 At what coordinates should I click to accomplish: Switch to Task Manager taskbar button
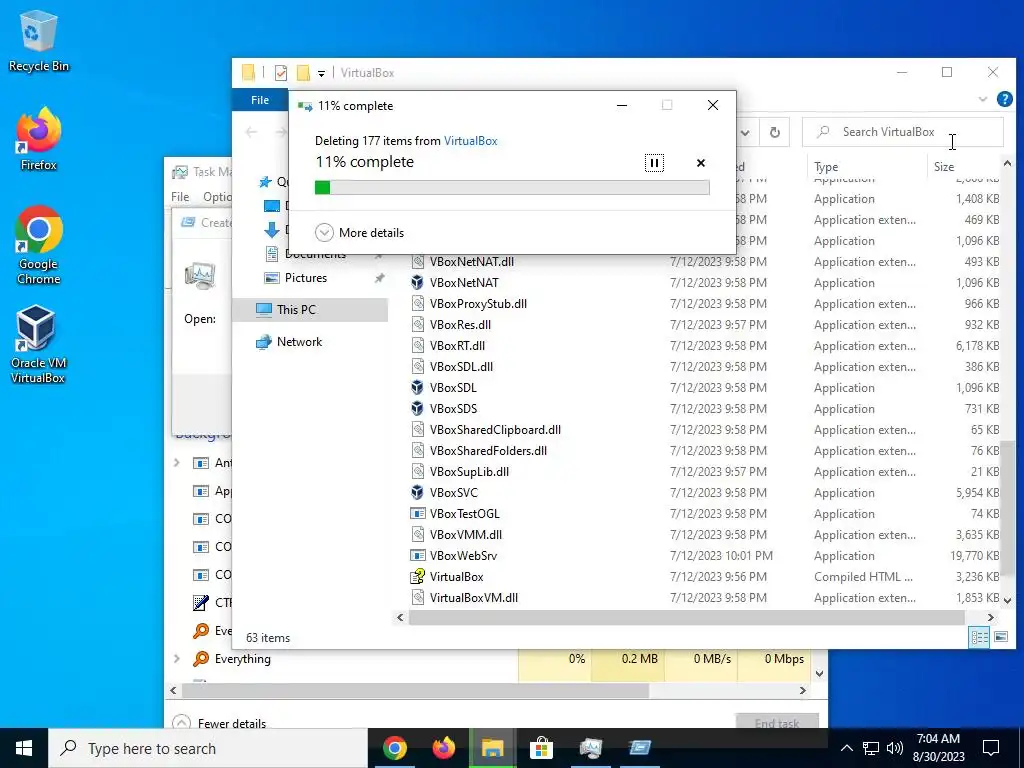590,748
